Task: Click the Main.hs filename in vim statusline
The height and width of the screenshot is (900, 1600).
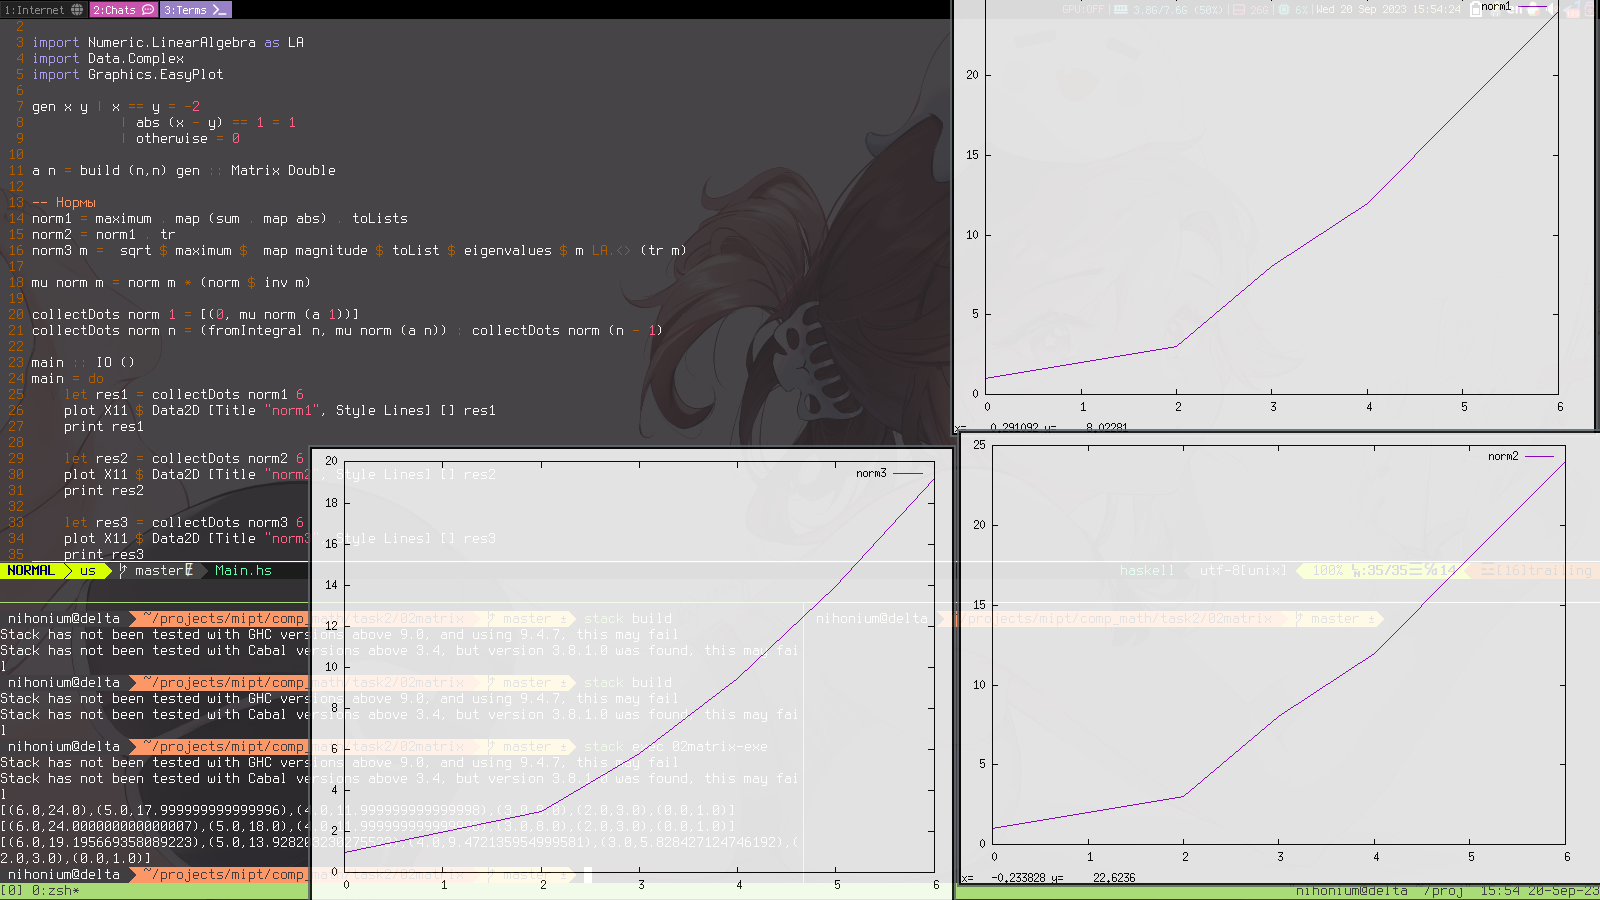Action: (243, 571)
